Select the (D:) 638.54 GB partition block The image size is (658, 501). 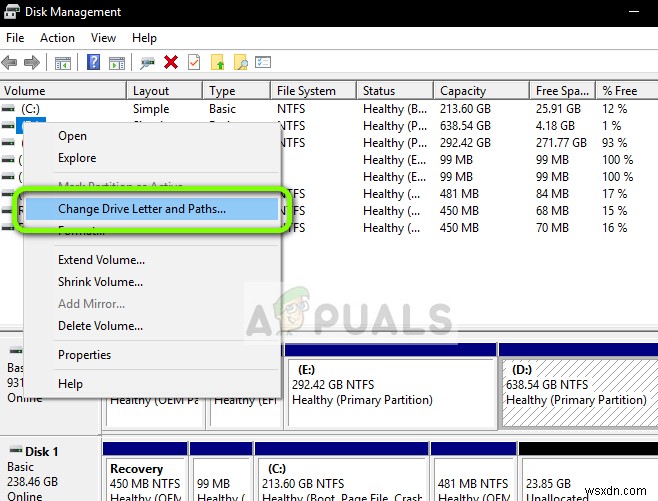[x=579, y=387]
